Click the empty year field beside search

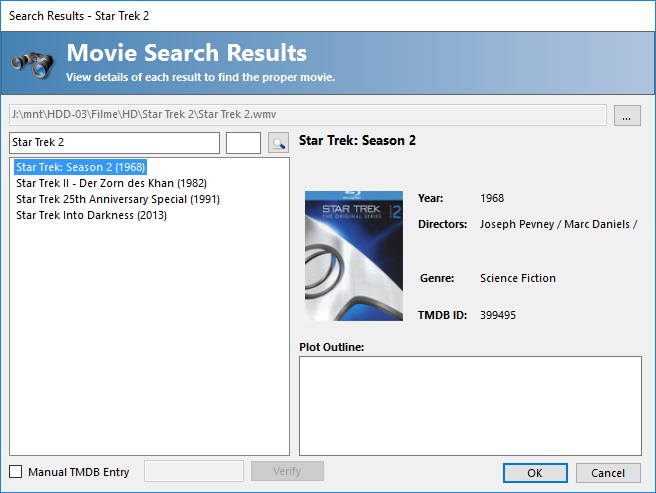coord(243,143)
